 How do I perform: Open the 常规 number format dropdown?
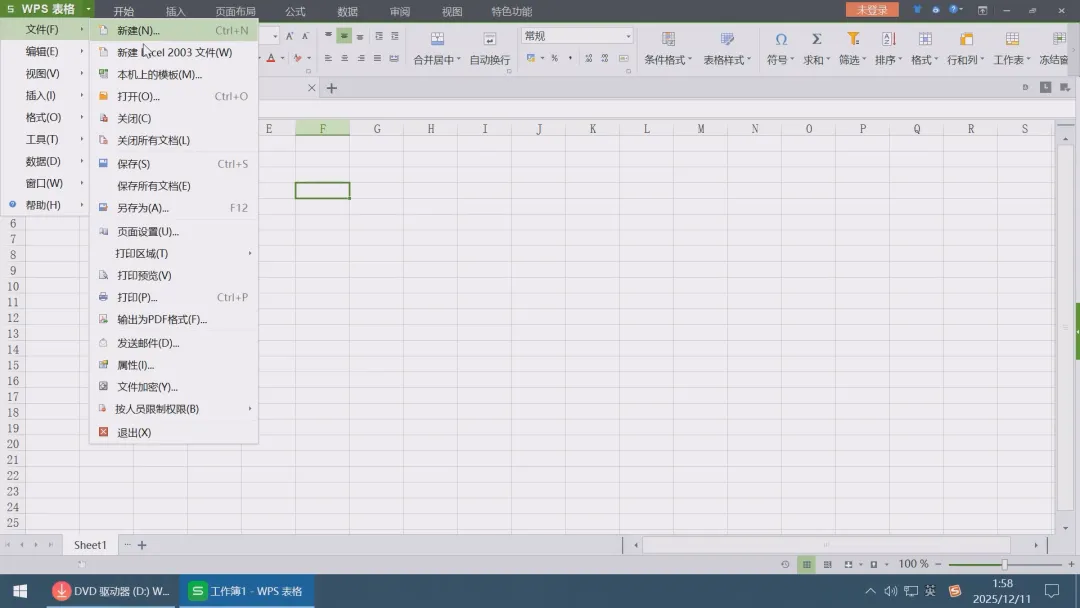[628, 36]
